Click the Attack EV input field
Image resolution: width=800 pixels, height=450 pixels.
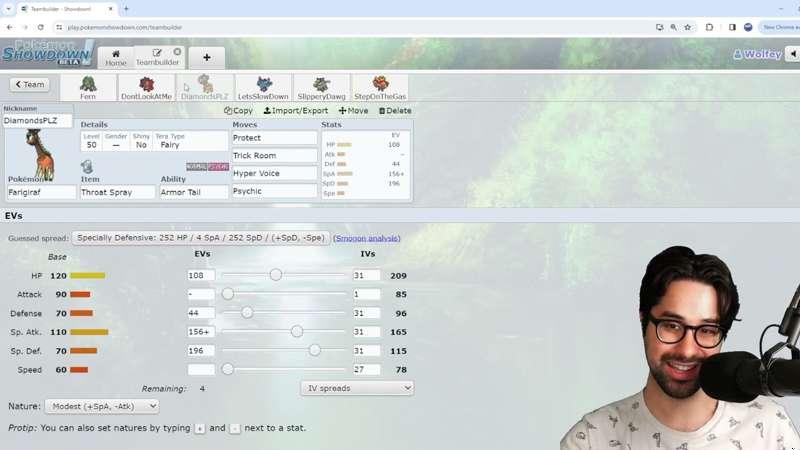pyautogui.click(x=201, y=294)
